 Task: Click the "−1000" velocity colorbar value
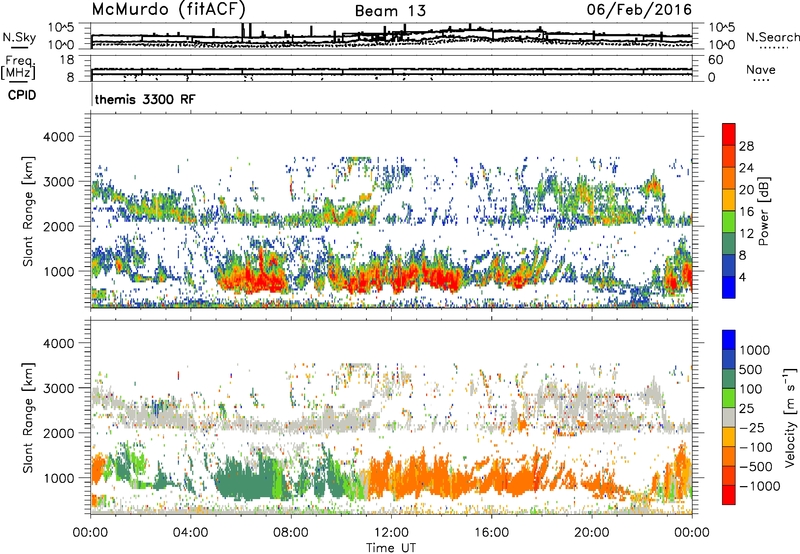click(759, 486)
